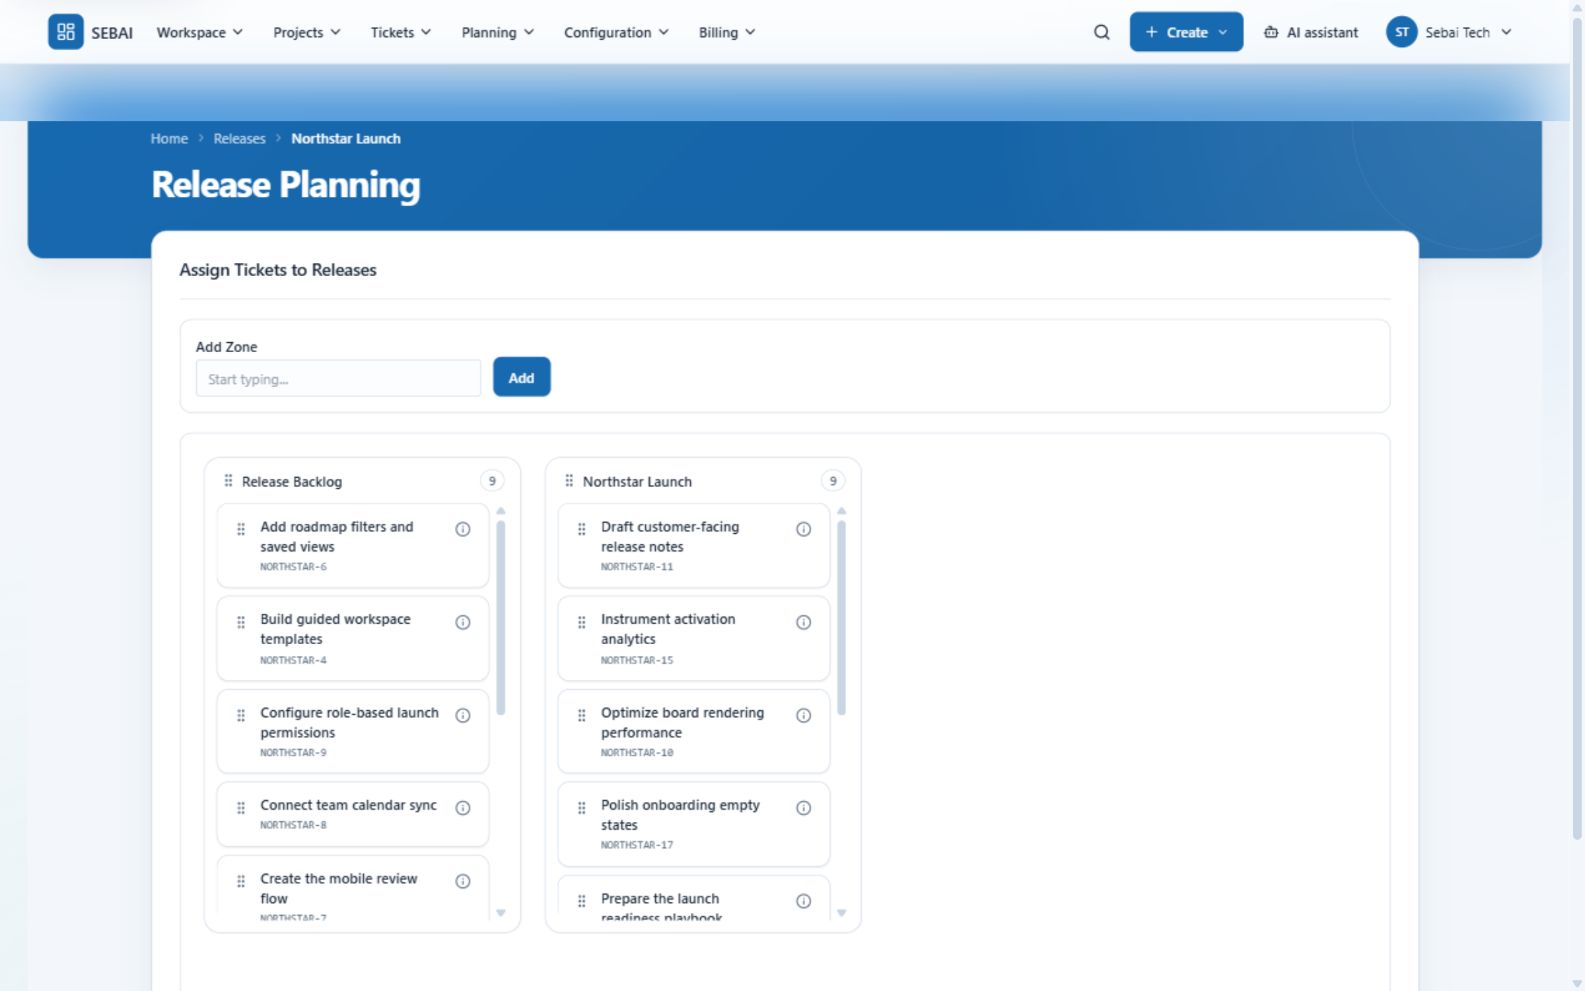Show info for Draft customer-facing release notes
This screenshot has width=1585, height=991.
803,529
